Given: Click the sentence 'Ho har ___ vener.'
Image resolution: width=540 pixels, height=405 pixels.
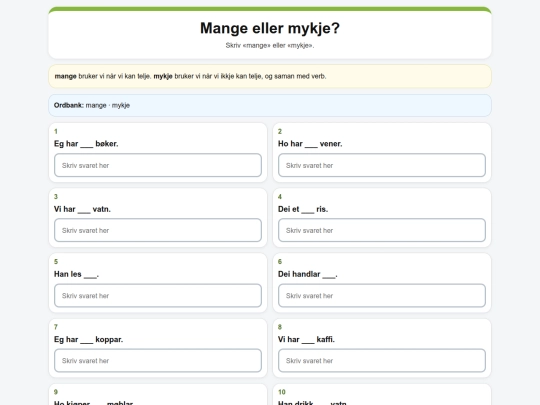Looking at the screenshot, I should click(310, 144).
